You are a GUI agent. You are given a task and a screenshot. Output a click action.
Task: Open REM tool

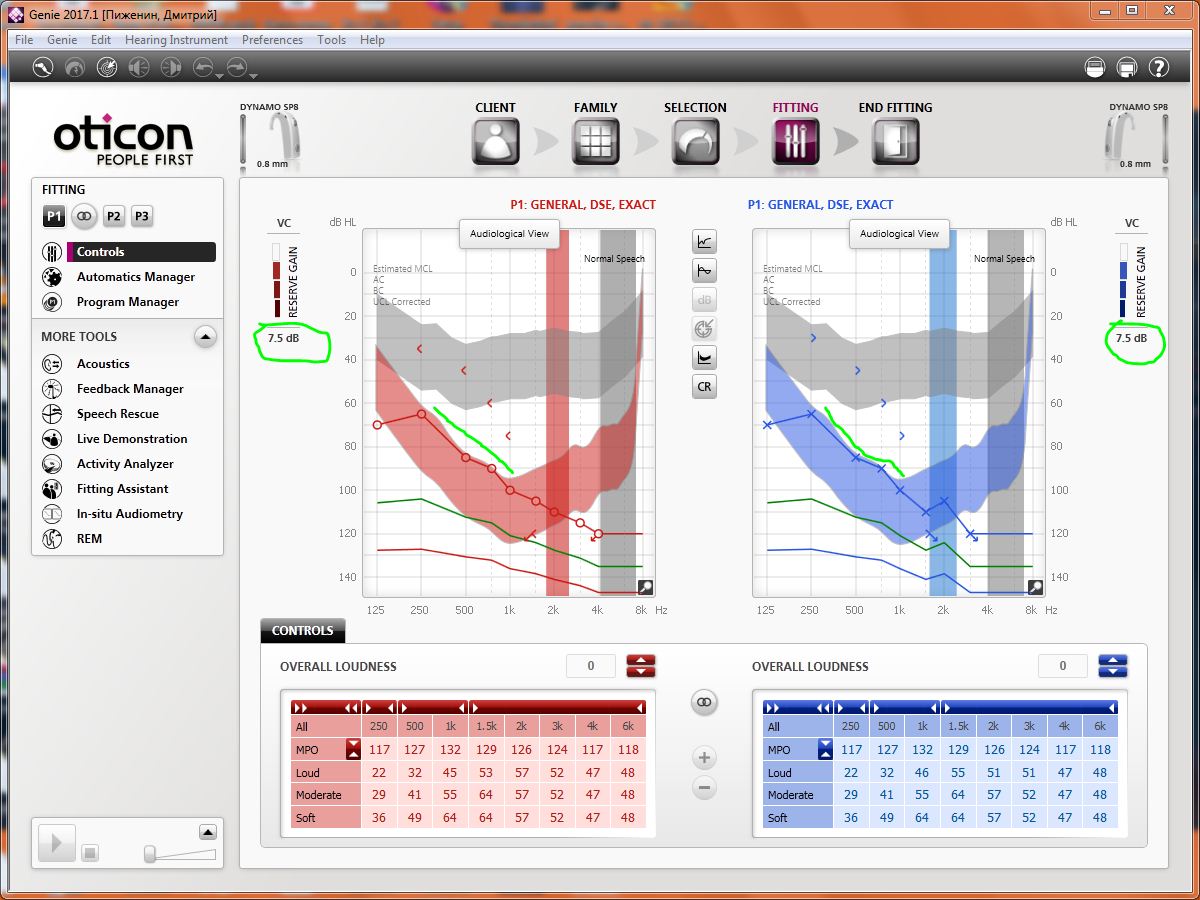pos(89,539)
